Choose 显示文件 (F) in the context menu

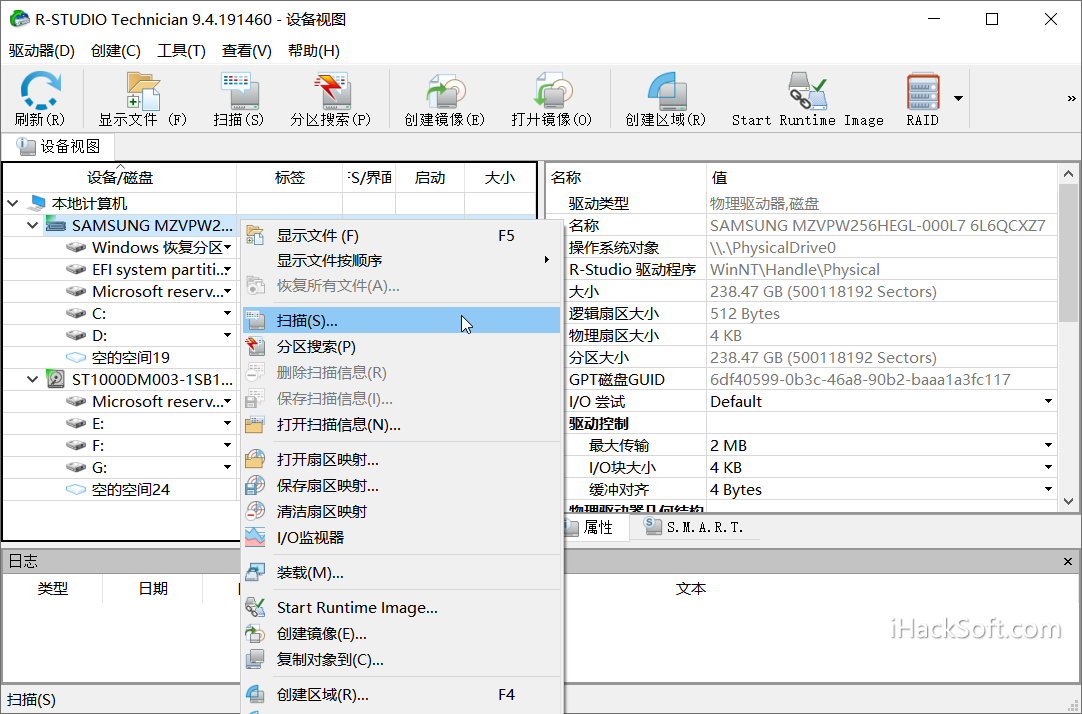401,236
